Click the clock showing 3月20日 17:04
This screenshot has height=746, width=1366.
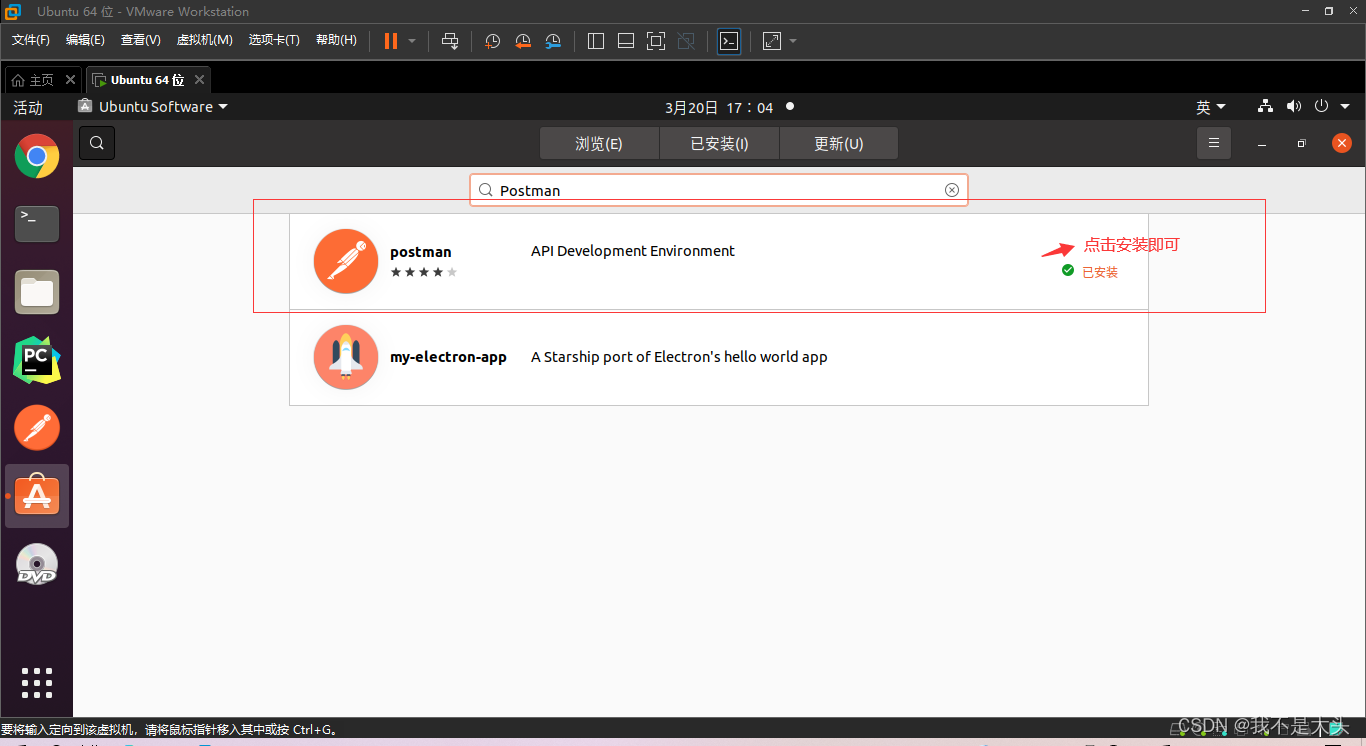719,107
